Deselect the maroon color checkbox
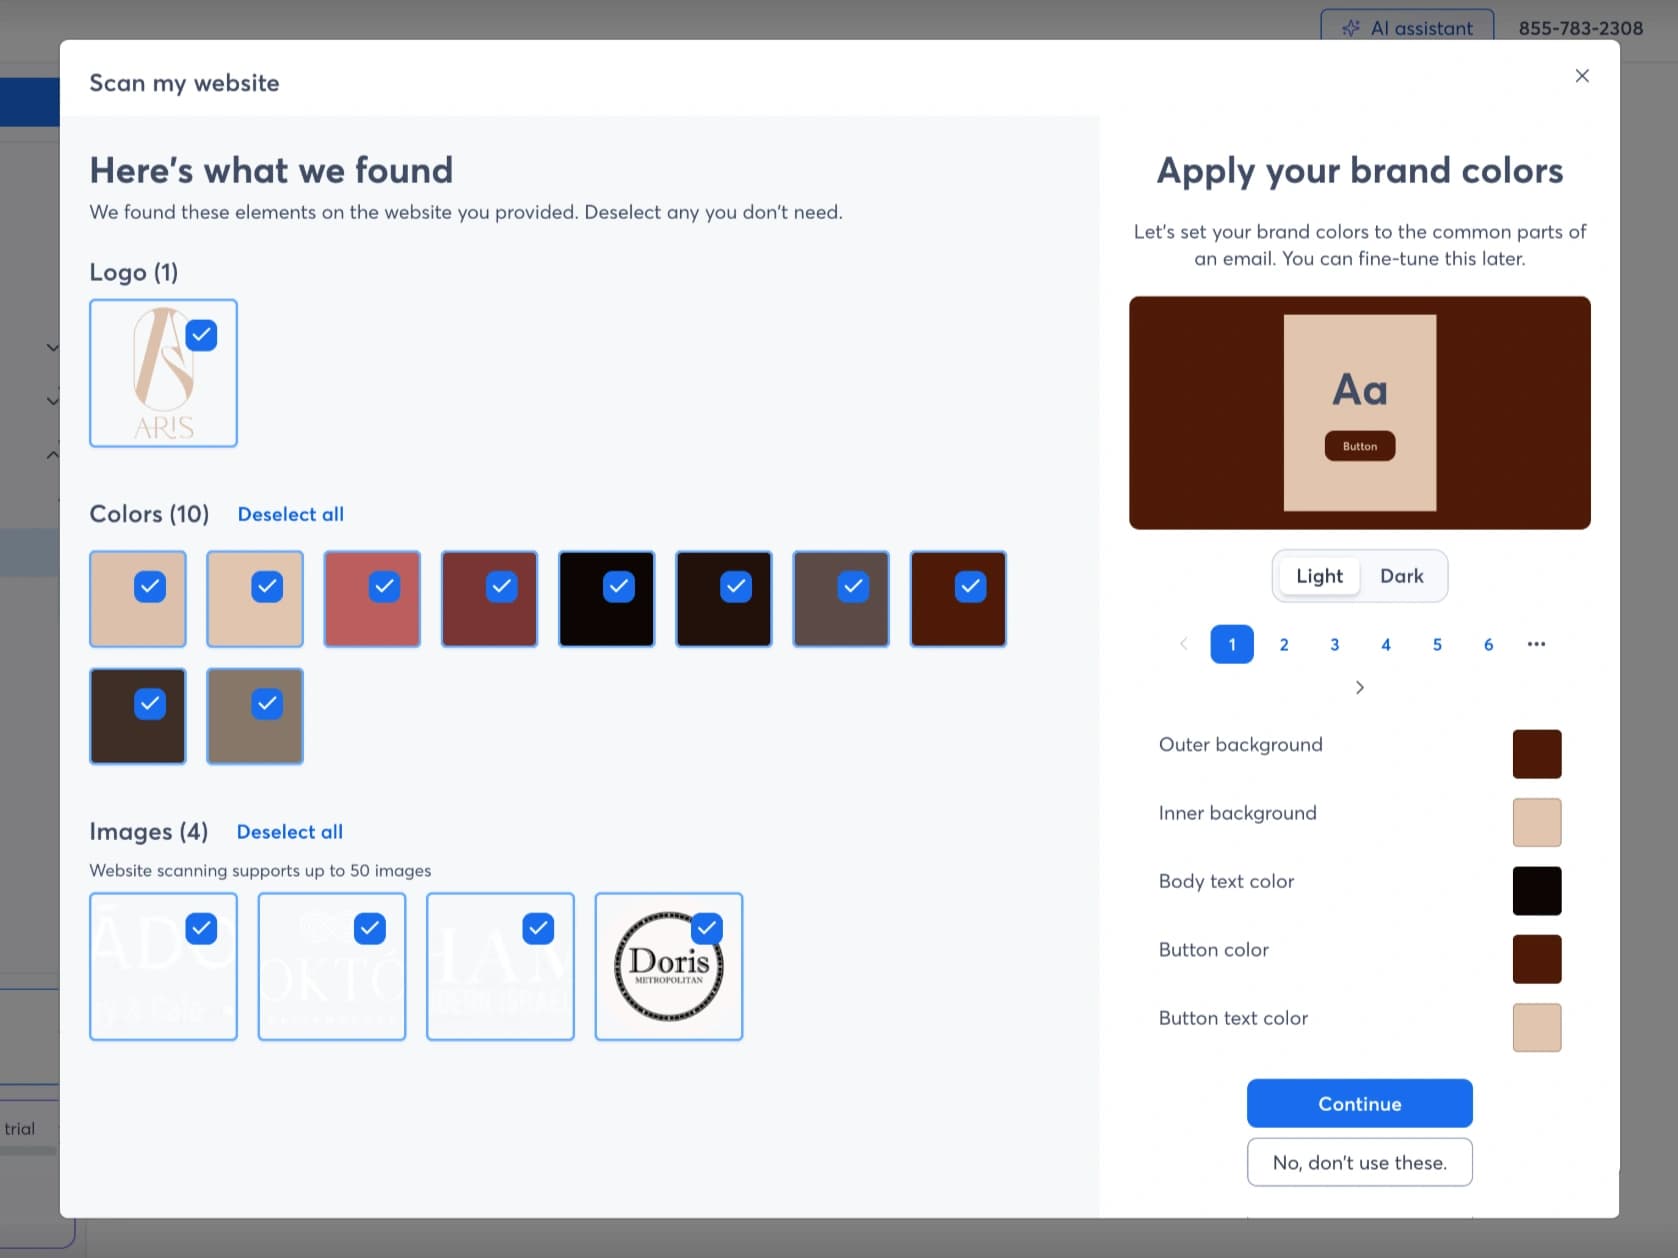The height and width of the screenshot is (1258, 1678). 502,586
